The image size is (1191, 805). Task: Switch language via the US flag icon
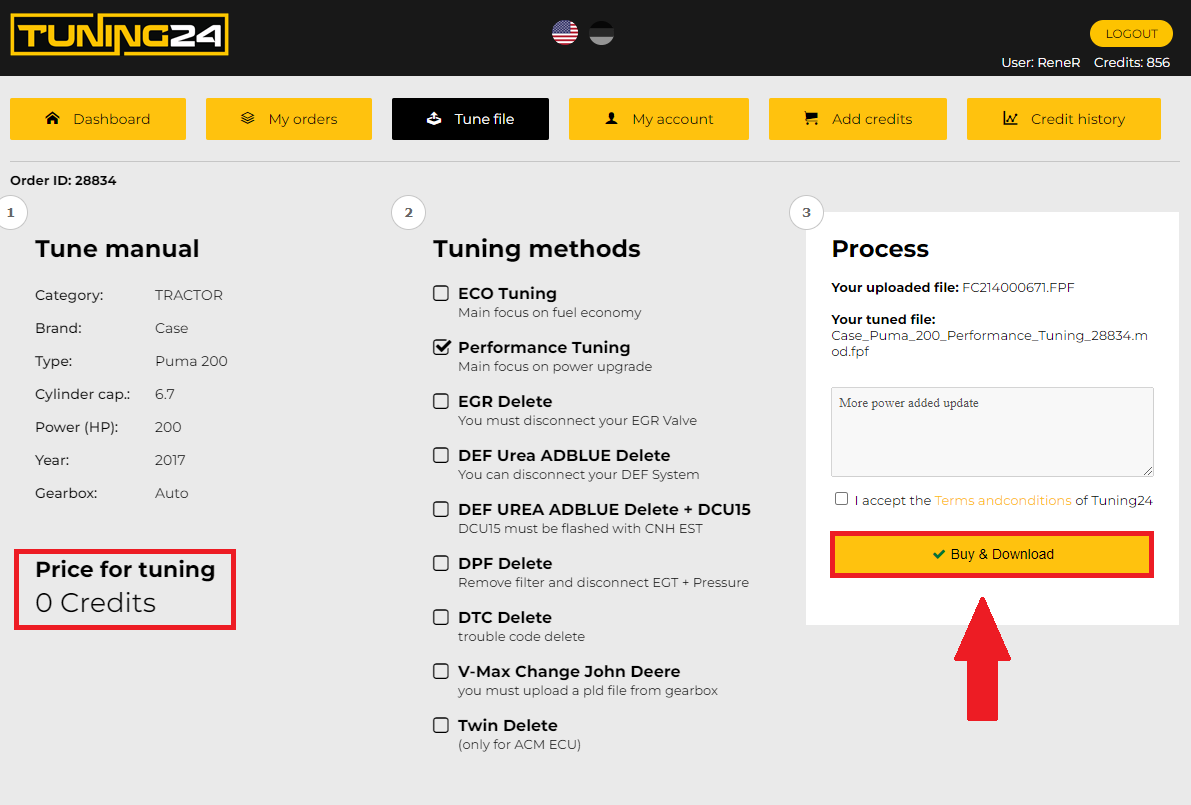pos(564,33)
